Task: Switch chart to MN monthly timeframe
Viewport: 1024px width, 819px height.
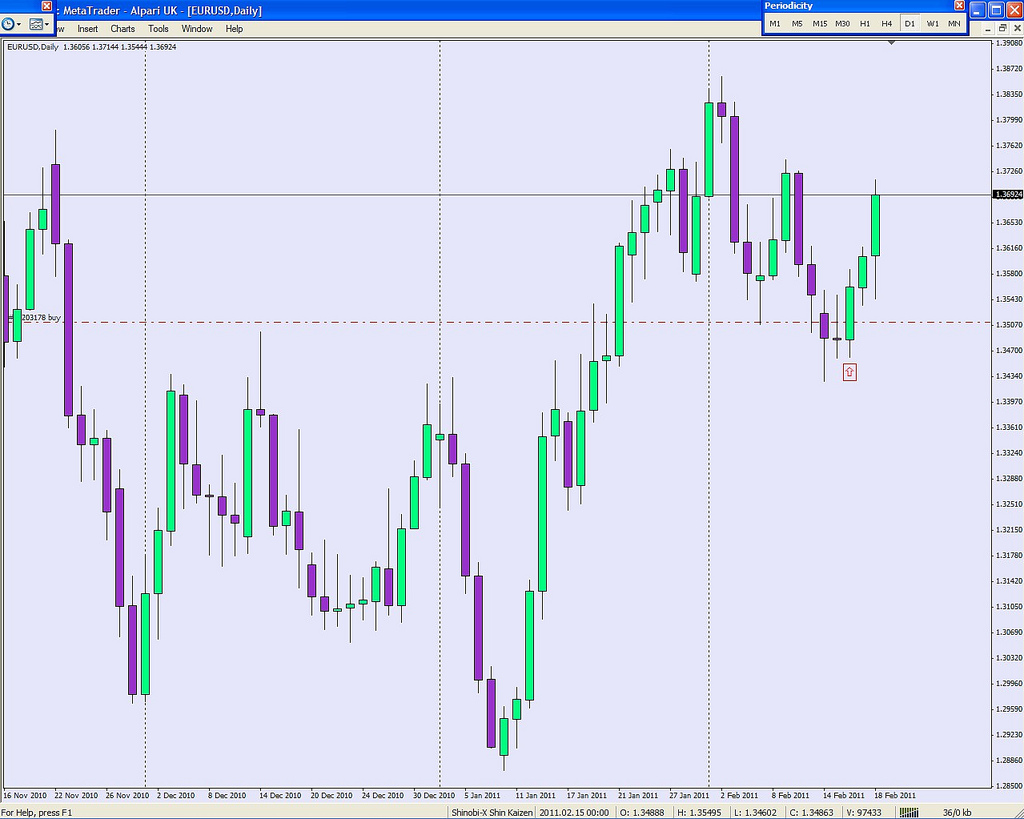Action: pos(954,24)
